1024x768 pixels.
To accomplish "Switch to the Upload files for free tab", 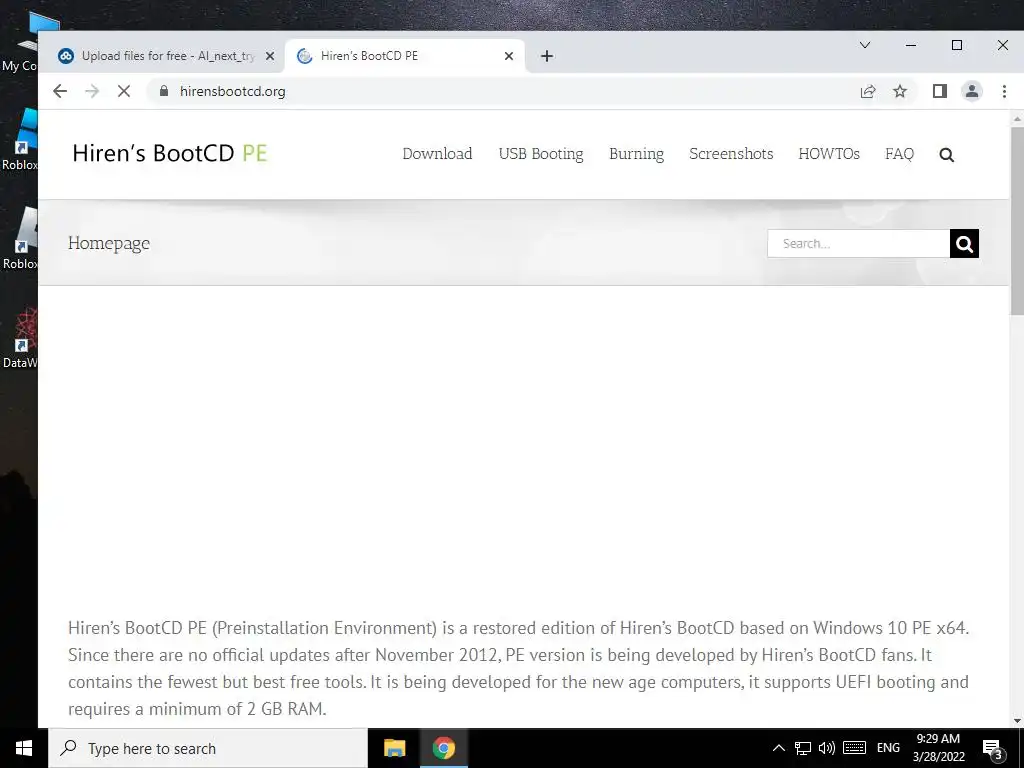I will (x=163, y=56).
